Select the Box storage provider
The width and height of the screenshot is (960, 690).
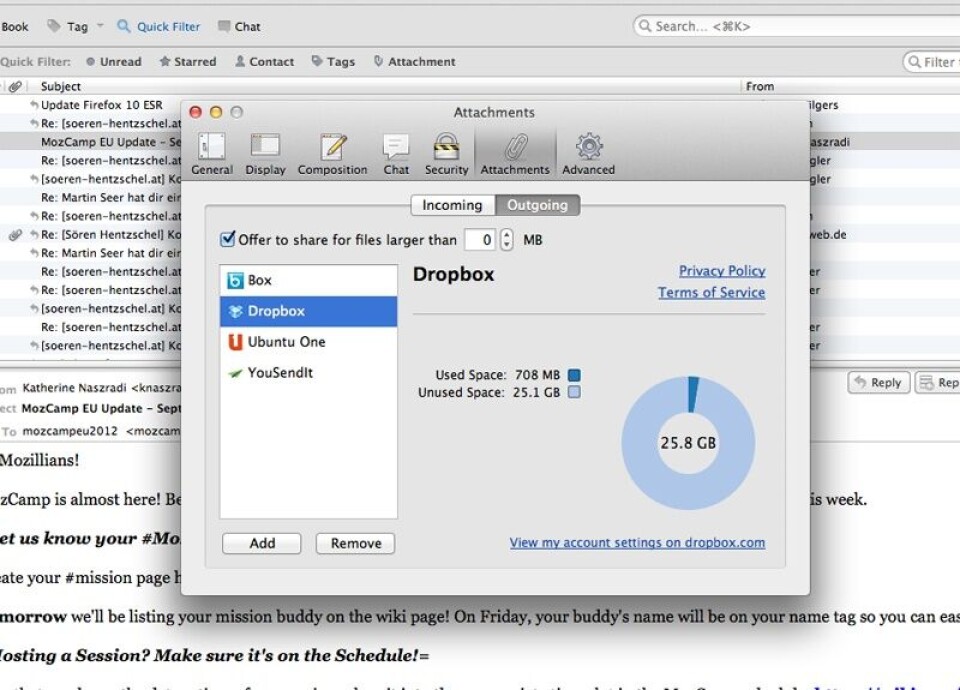point(309,280)
